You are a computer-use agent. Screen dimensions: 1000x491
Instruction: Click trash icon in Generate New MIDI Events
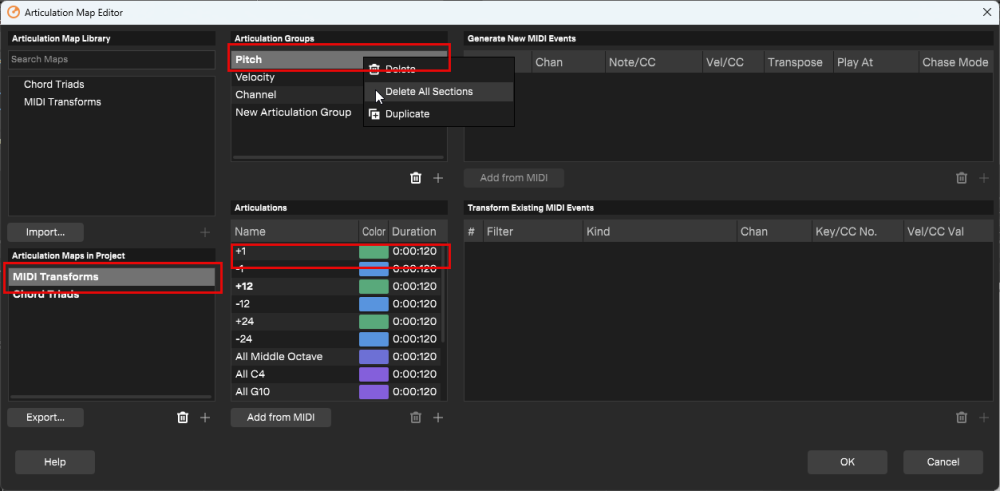coord(961,178)
